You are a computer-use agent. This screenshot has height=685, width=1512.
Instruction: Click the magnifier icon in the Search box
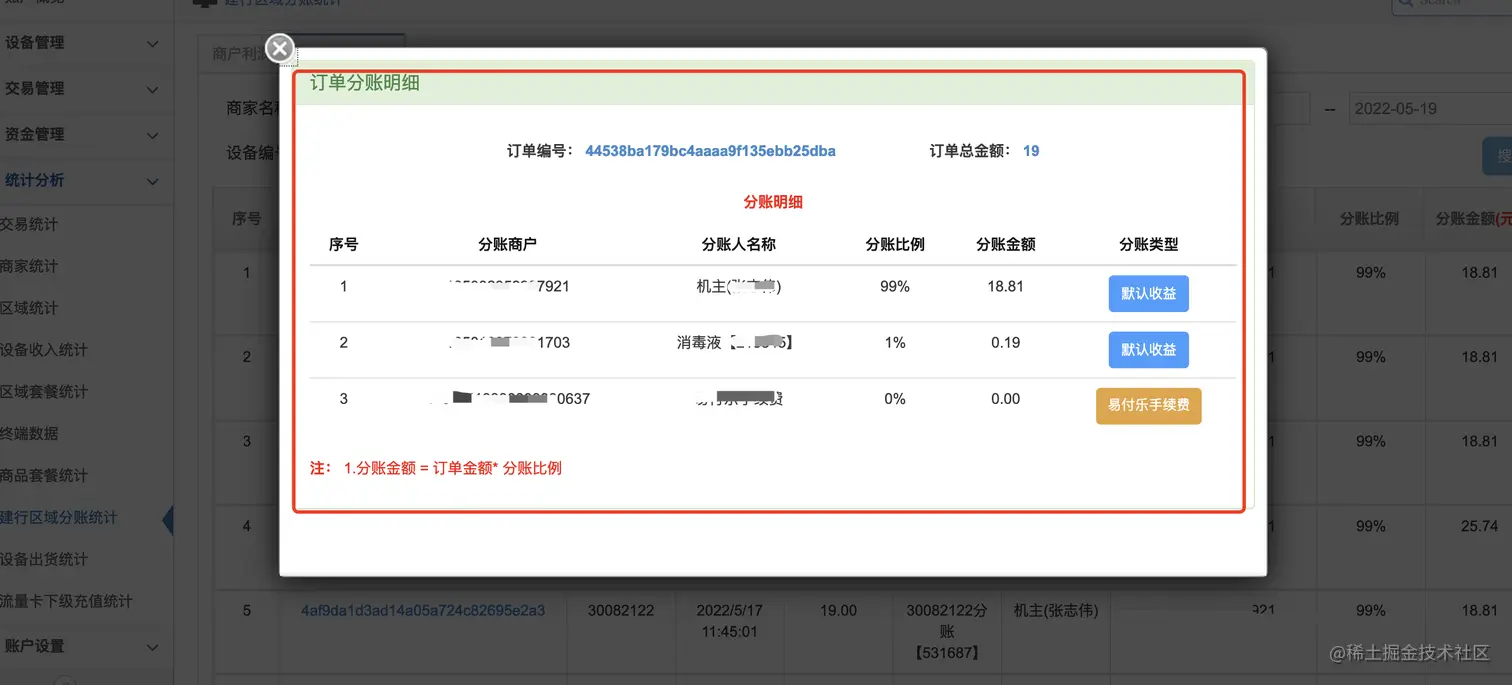click(x=1407, y=4)
